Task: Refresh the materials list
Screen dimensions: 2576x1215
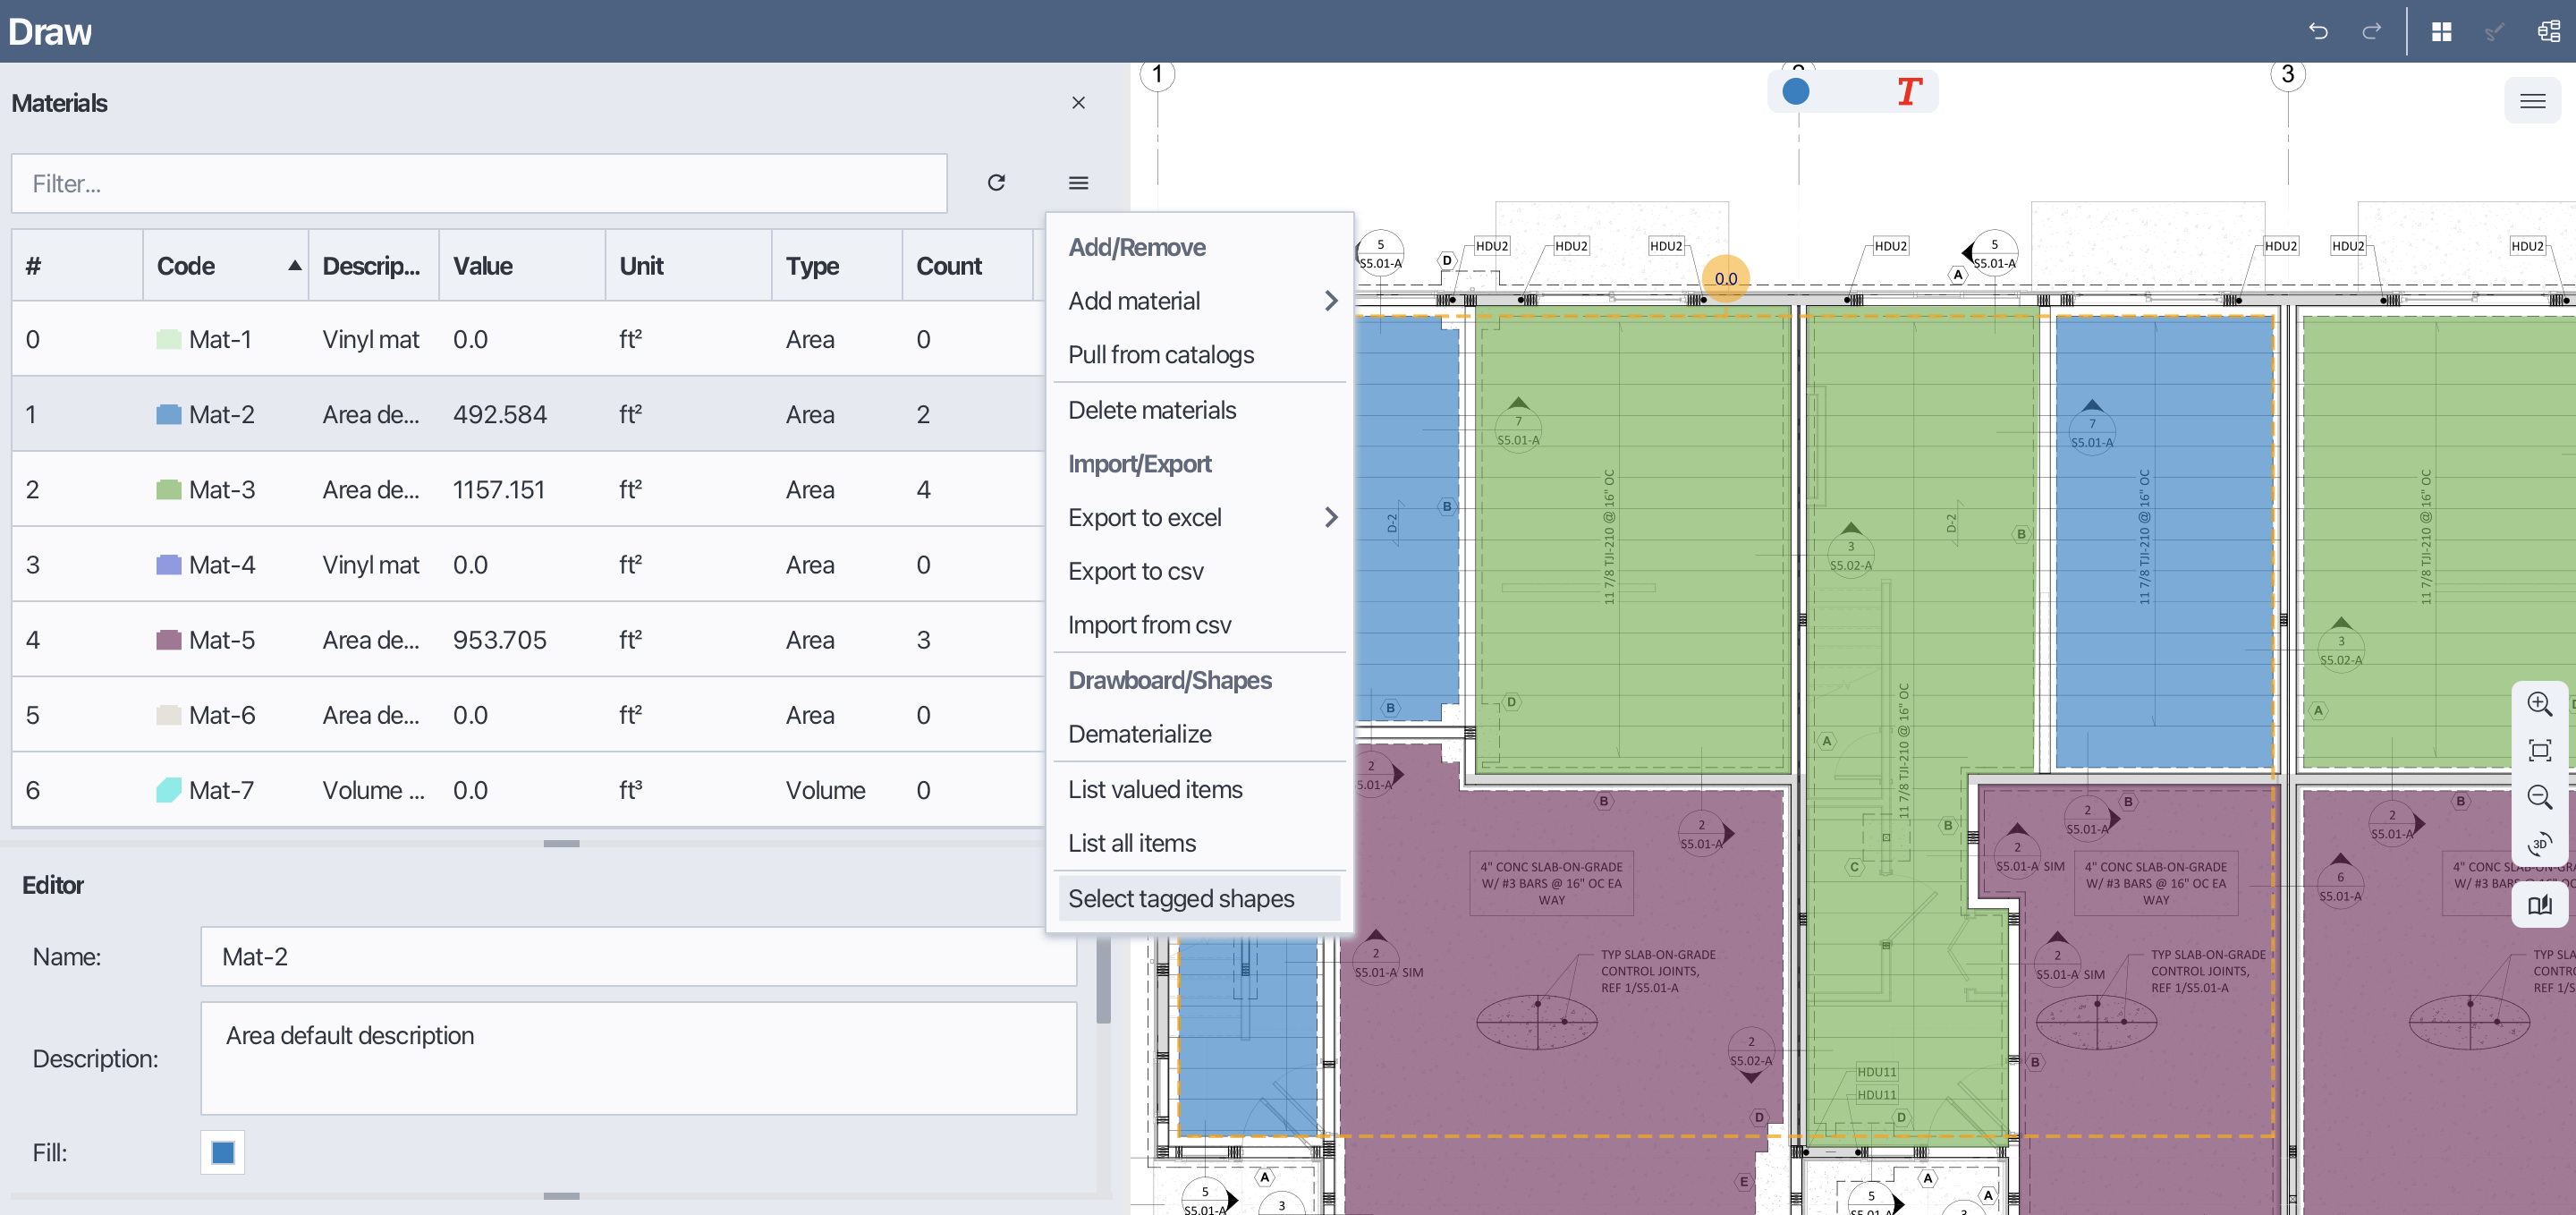Action: tap(996, 182)
